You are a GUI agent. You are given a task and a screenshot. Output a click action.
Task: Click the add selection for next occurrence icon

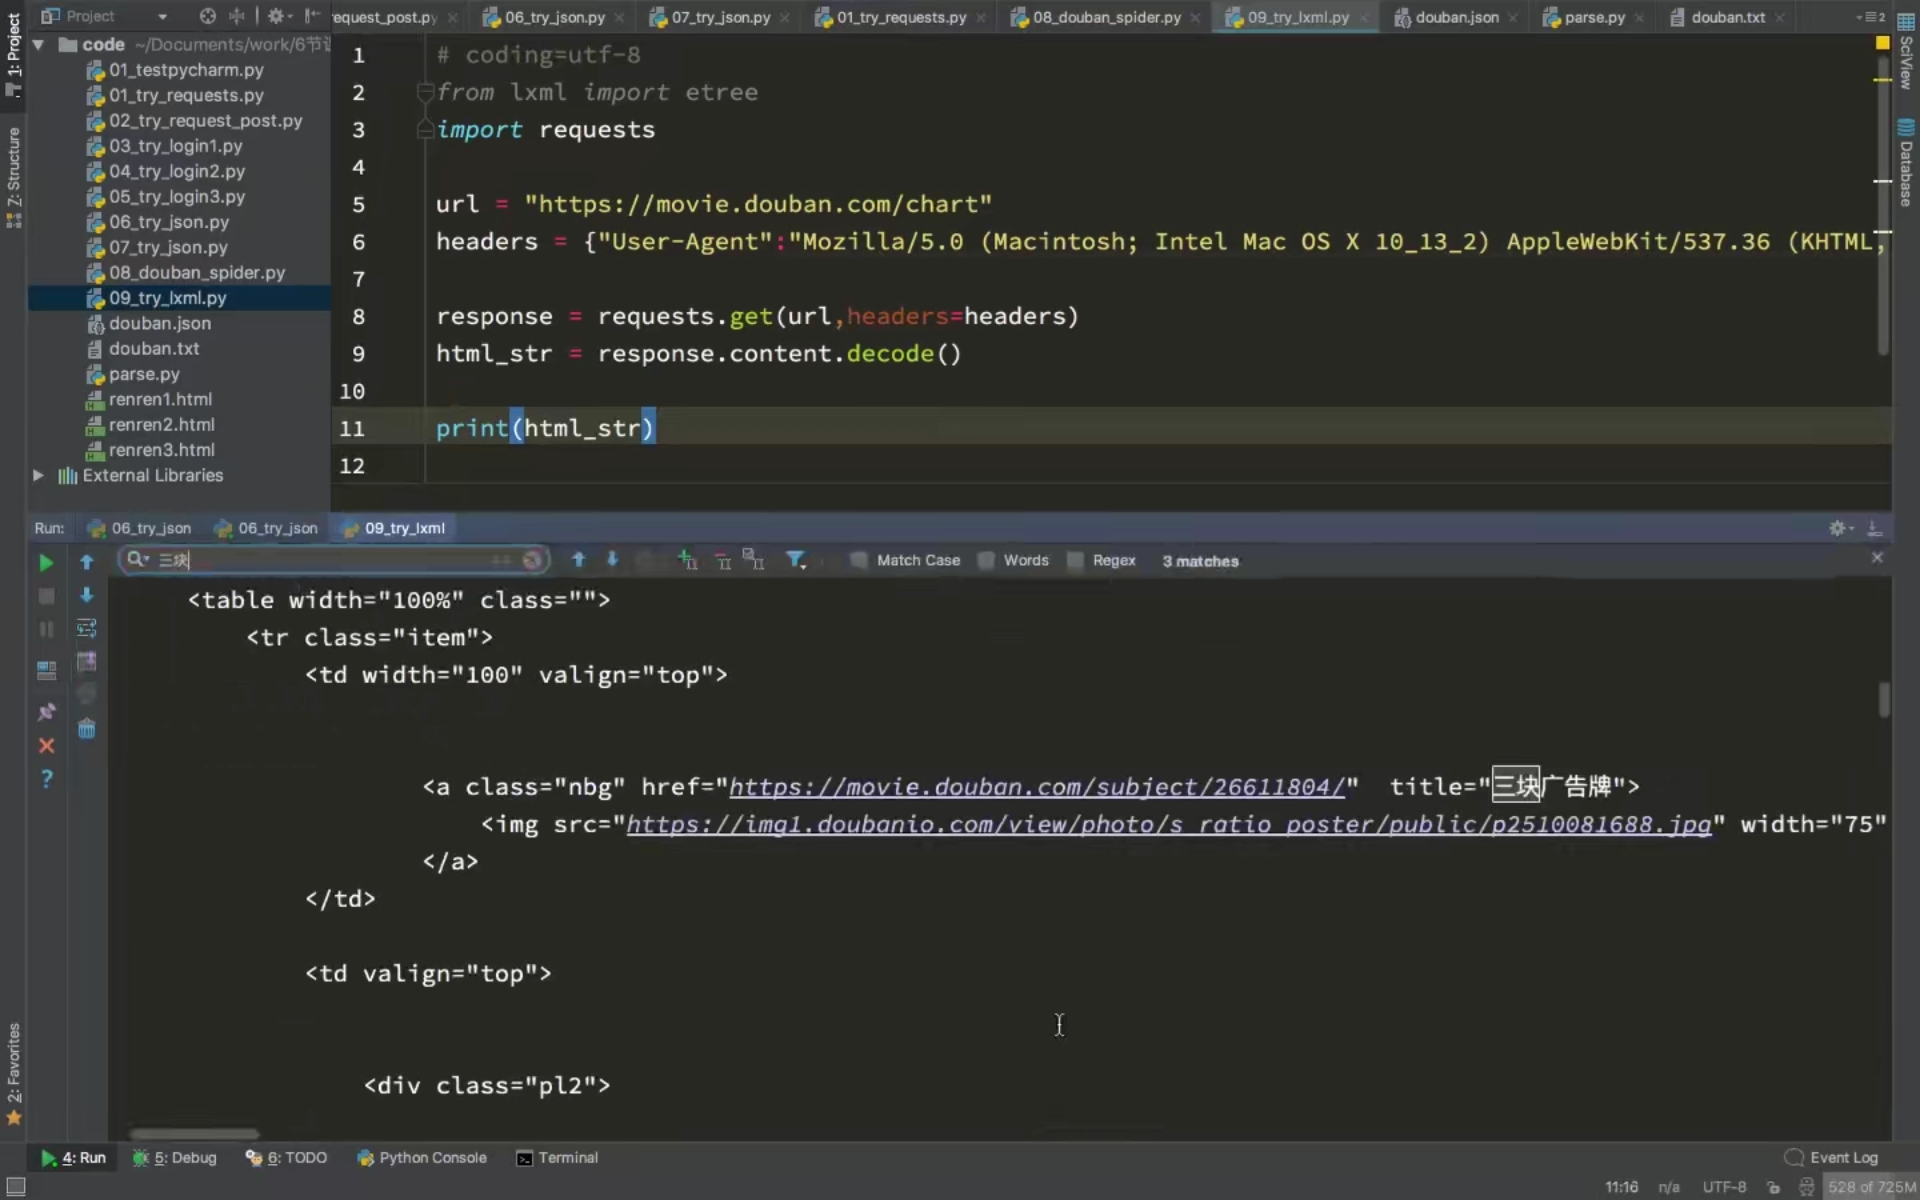[x=687, y=561]
